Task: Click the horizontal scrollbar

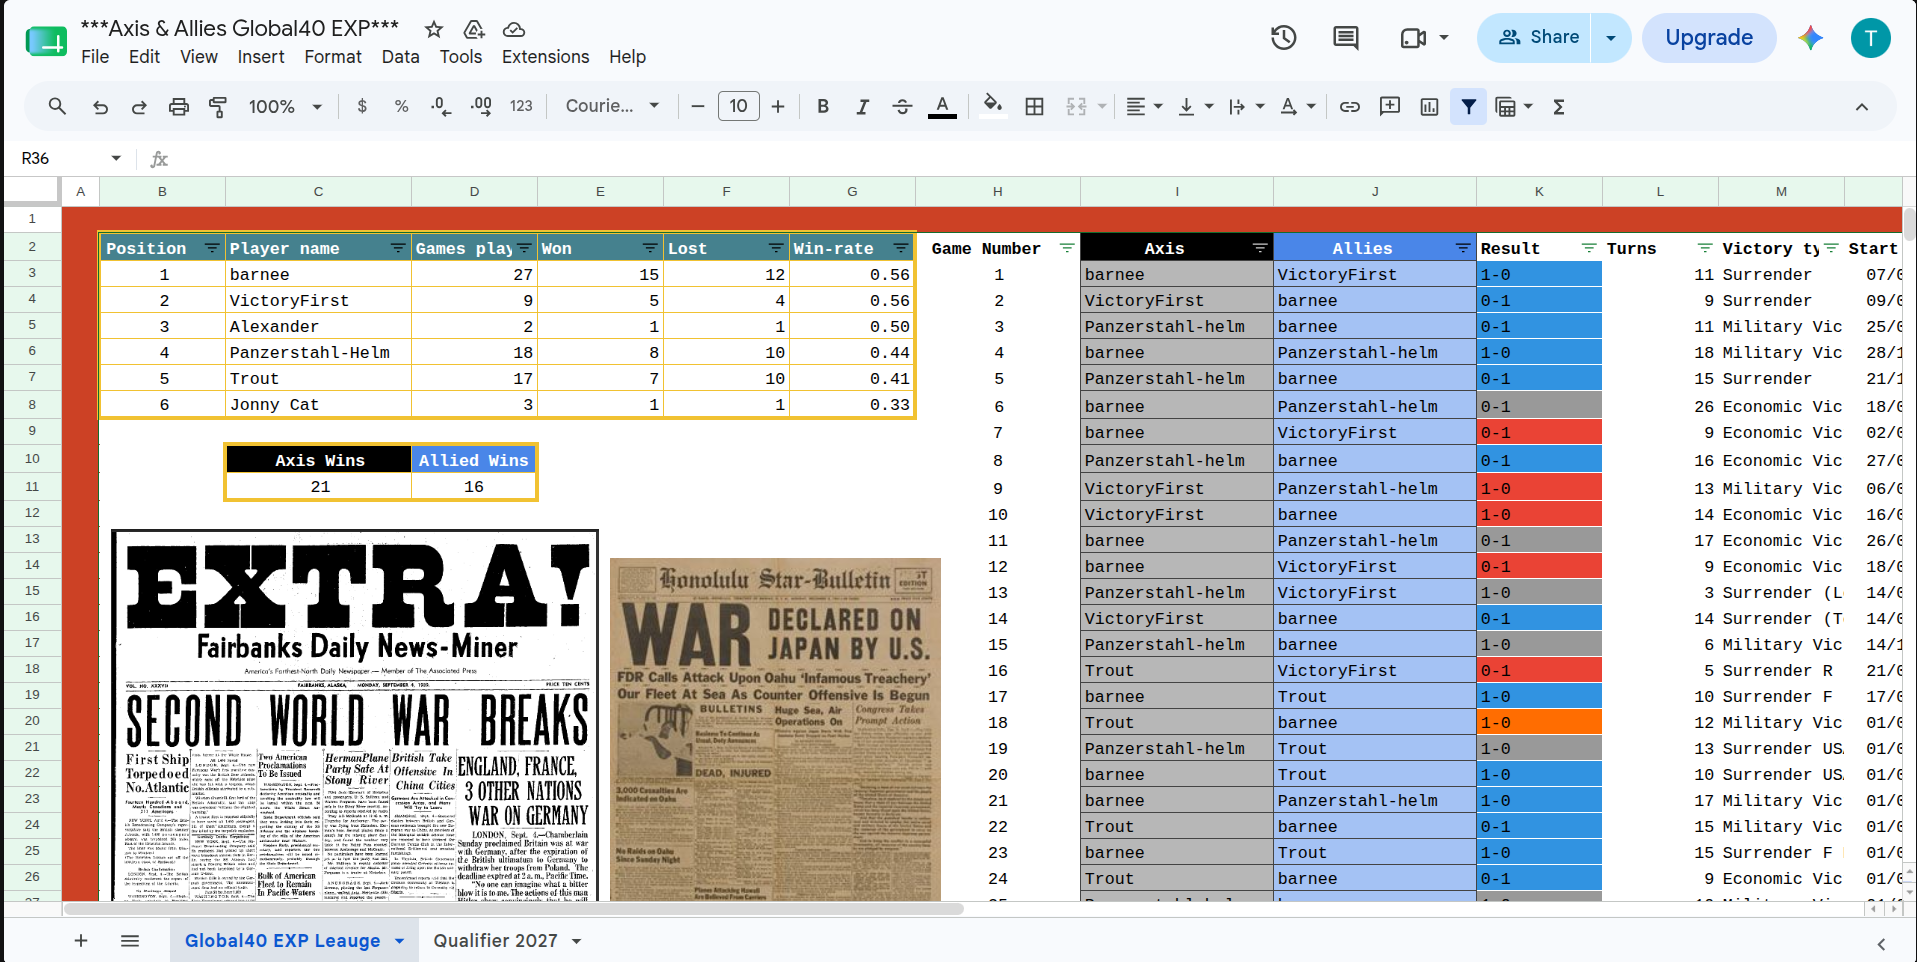Action: (513, 909)
